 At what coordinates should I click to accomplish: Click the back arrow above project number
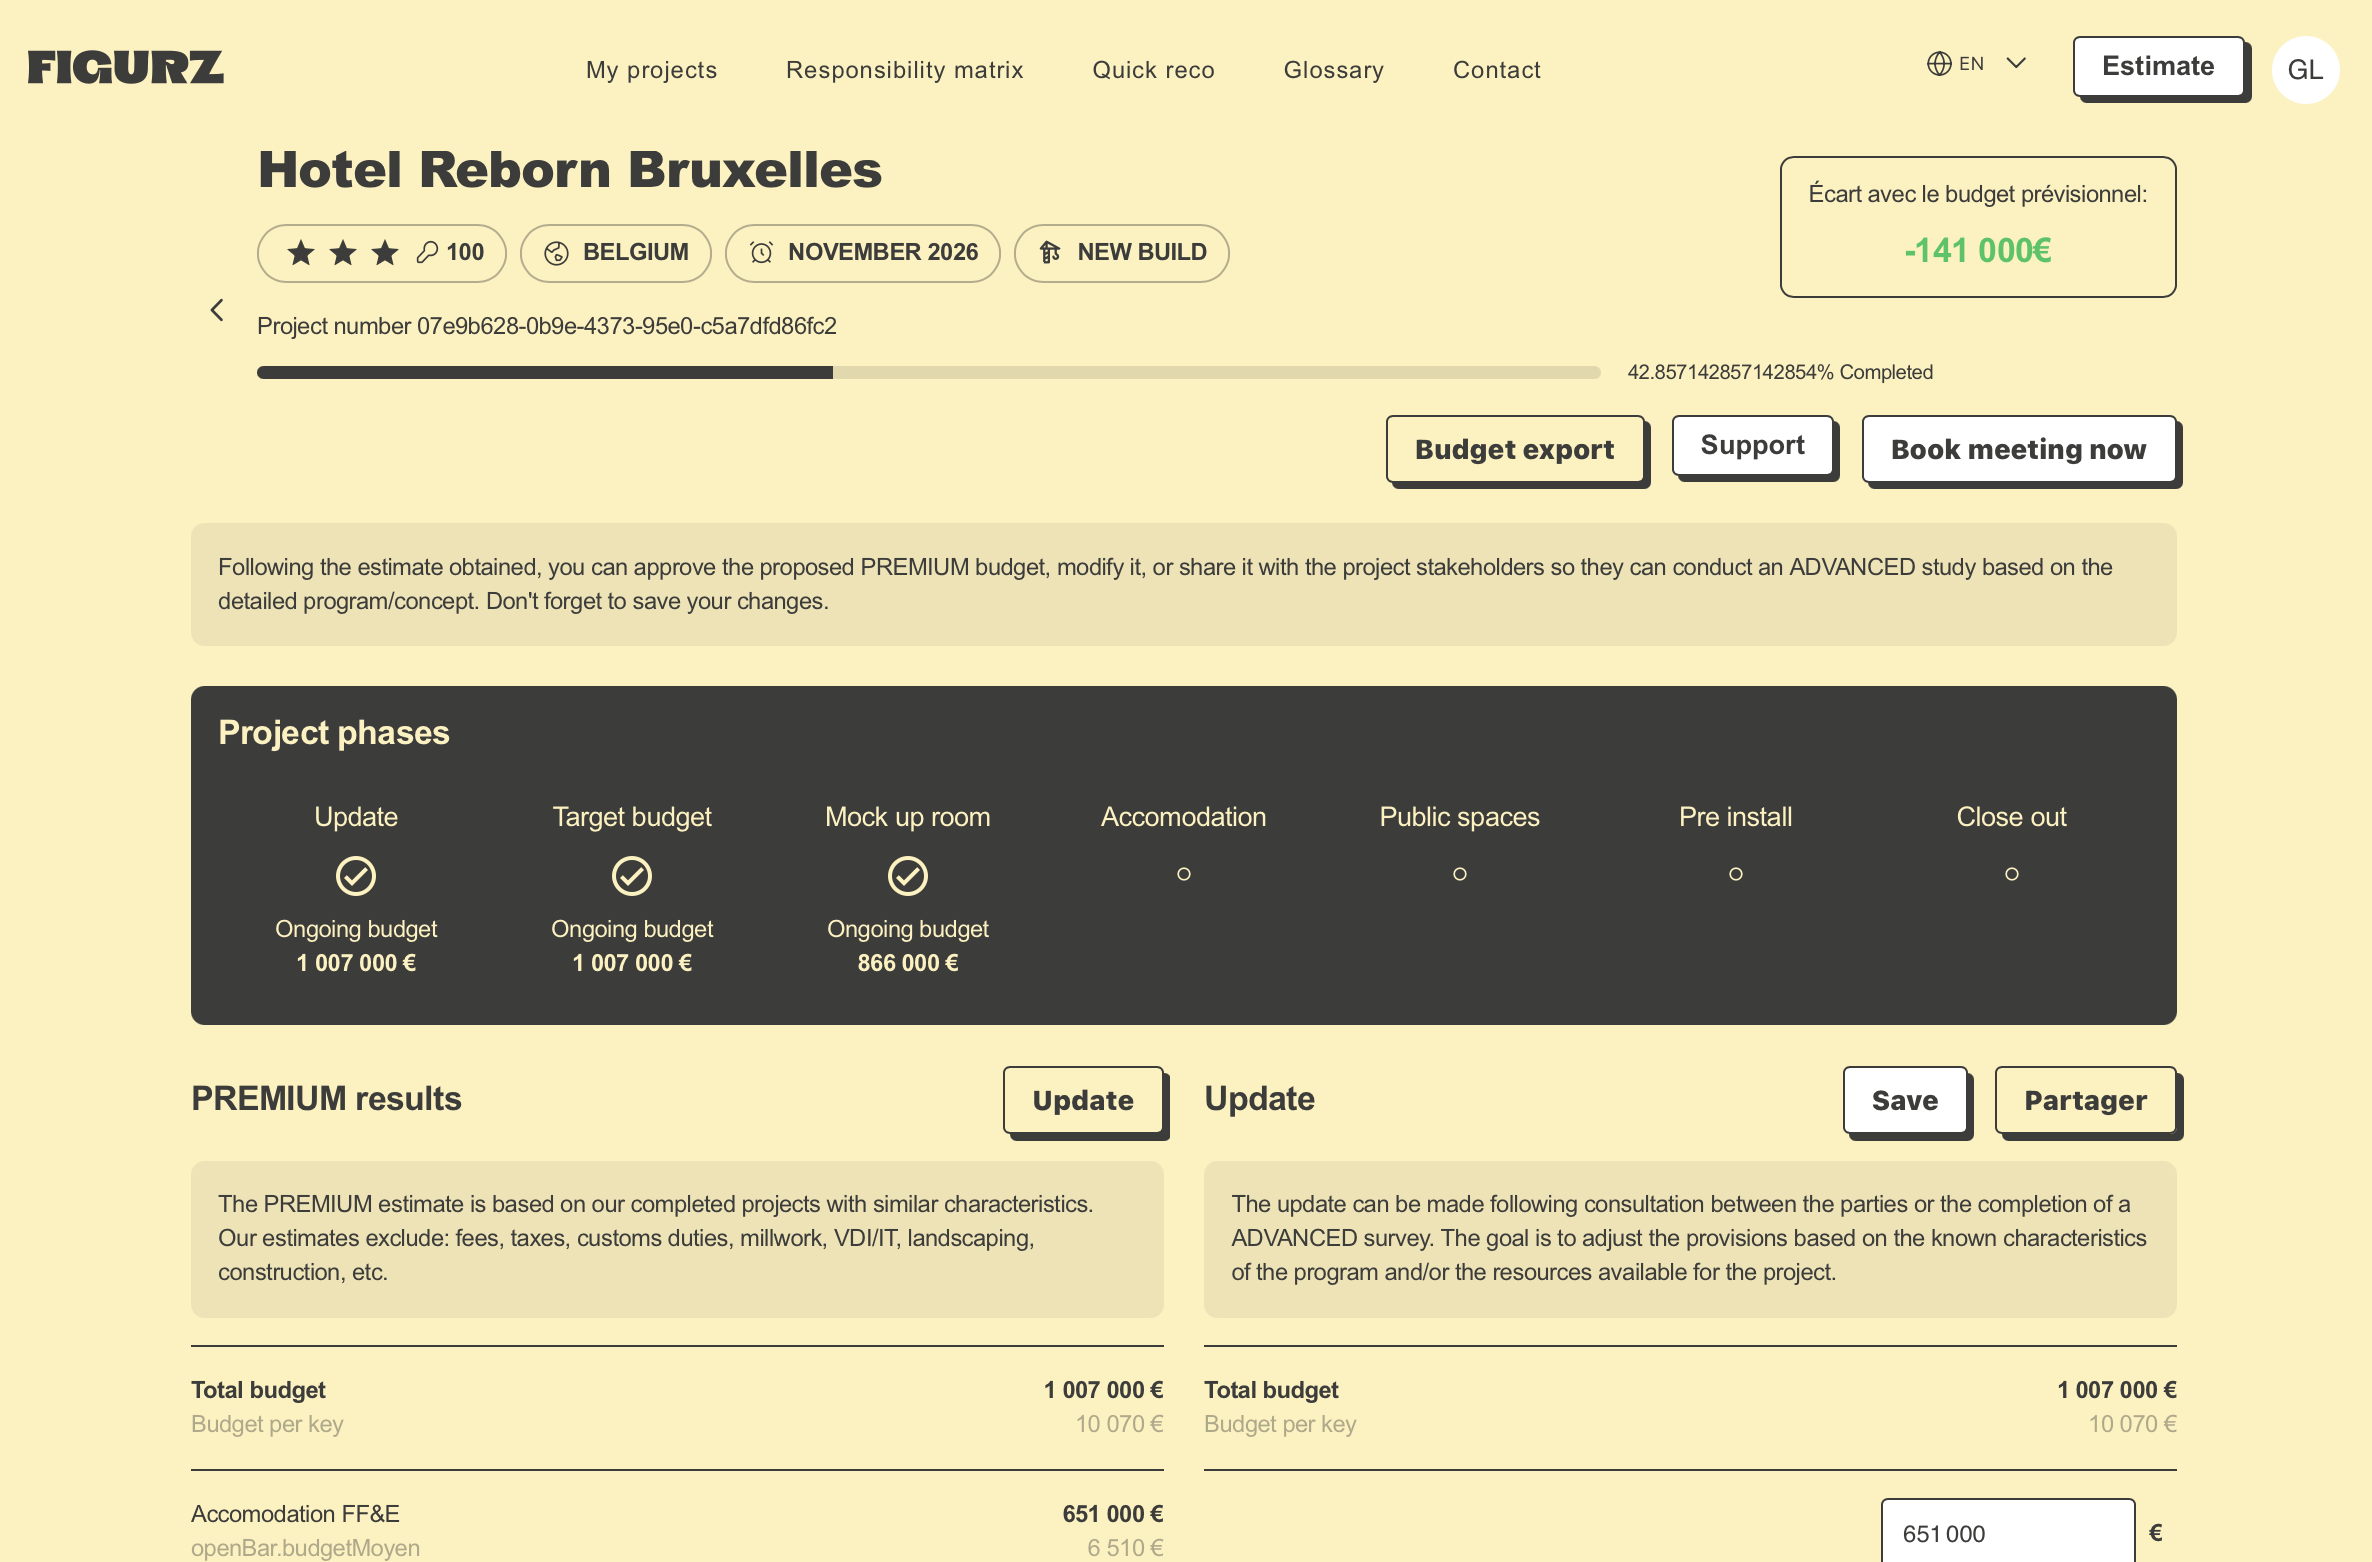pyautogui.click(x=217, y=309)
